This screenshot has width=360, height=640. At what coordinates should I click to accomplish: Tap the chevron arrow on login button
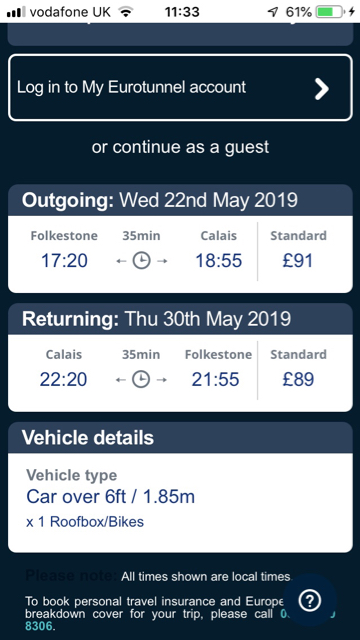(x=322, y=89)
